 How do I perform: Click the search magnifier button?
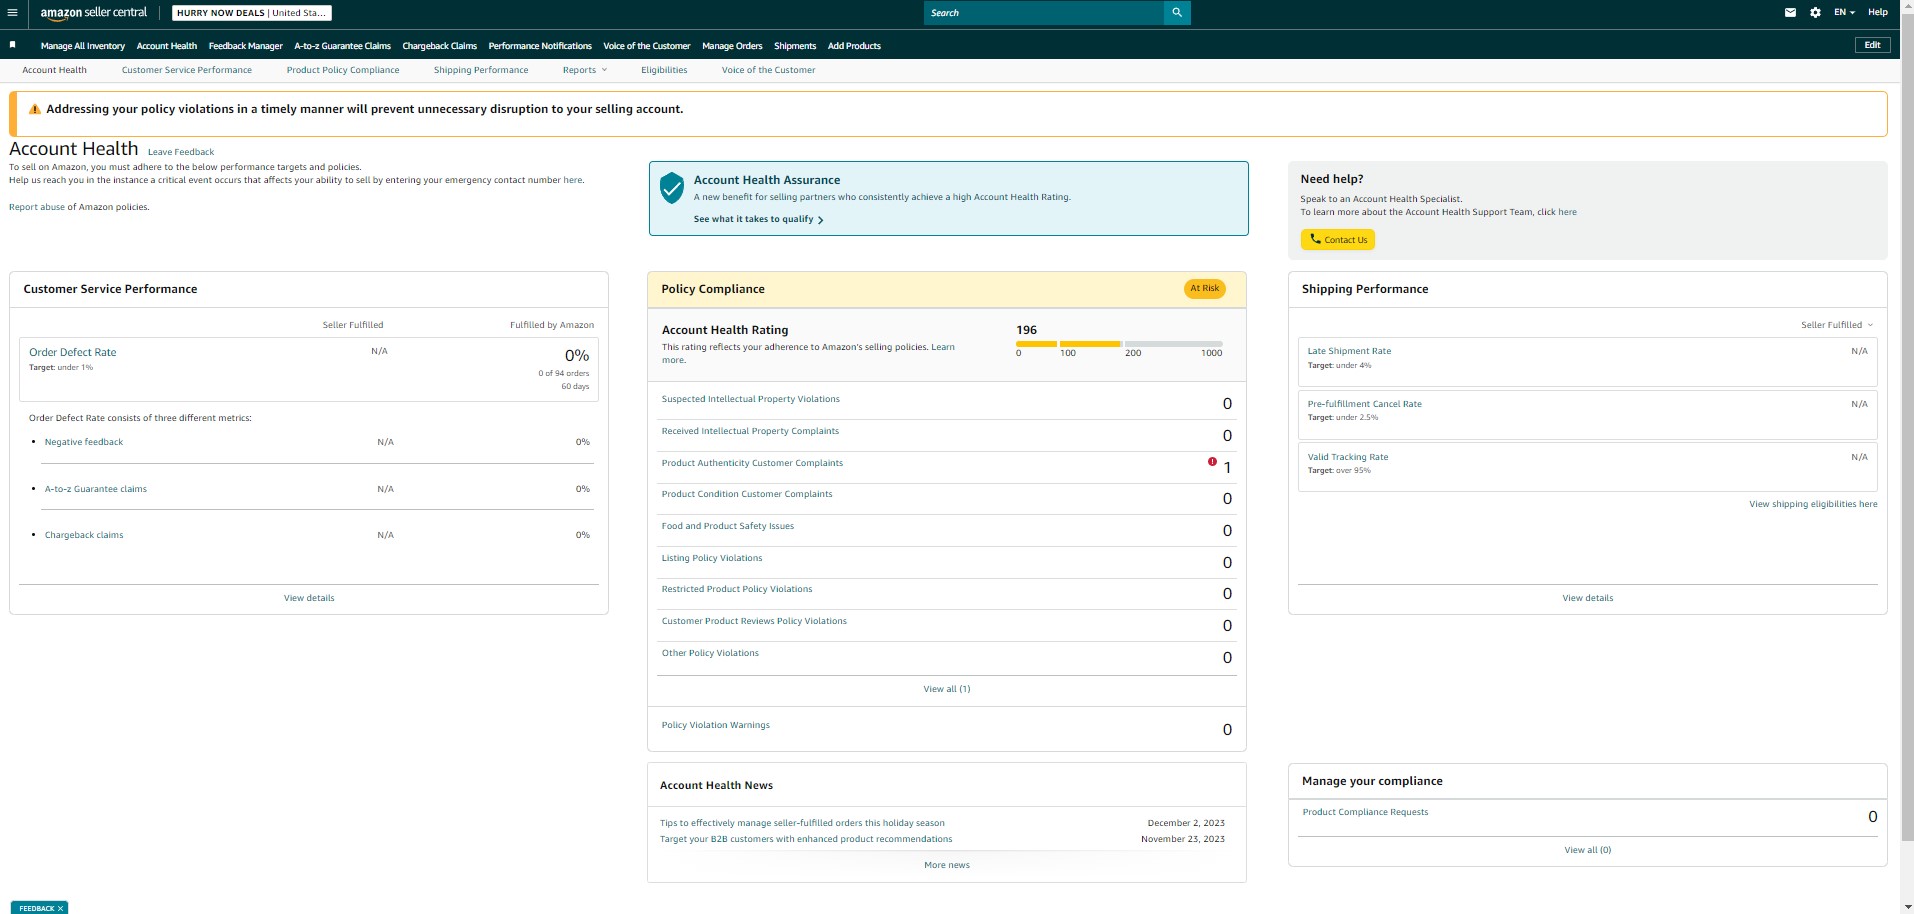click(x=1177, y=13)
